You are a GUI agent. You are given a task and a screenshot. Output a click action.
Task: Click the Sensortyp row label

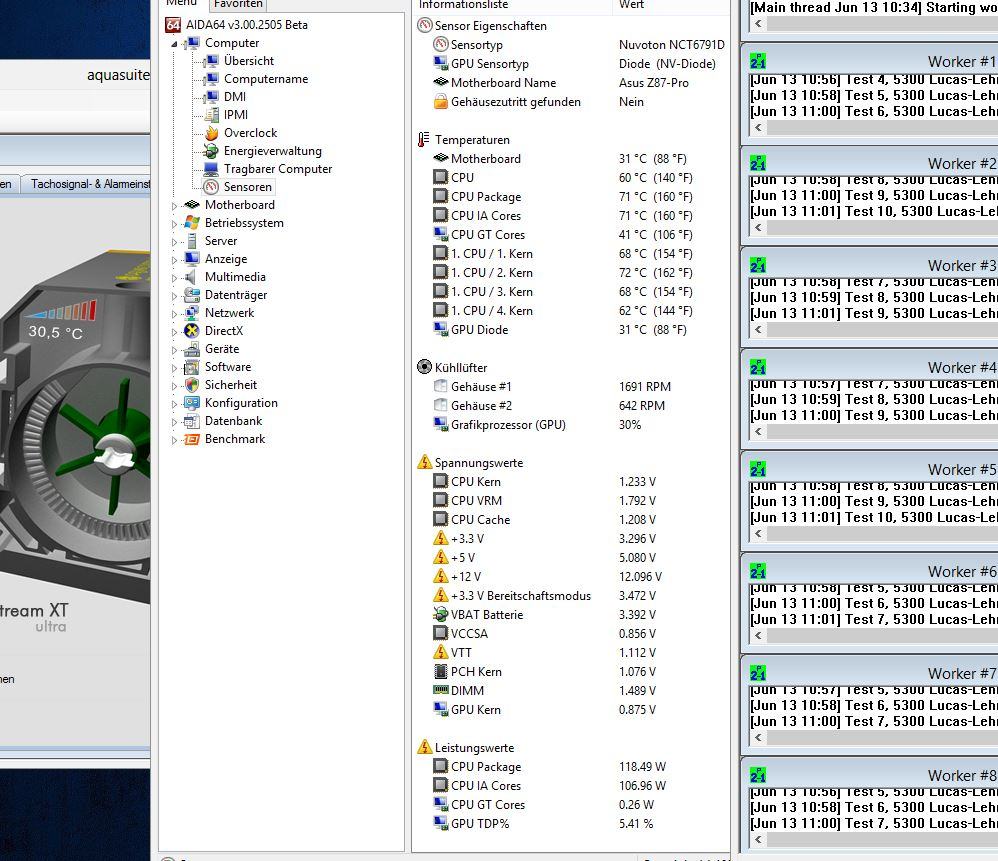(x=477, y=45)
